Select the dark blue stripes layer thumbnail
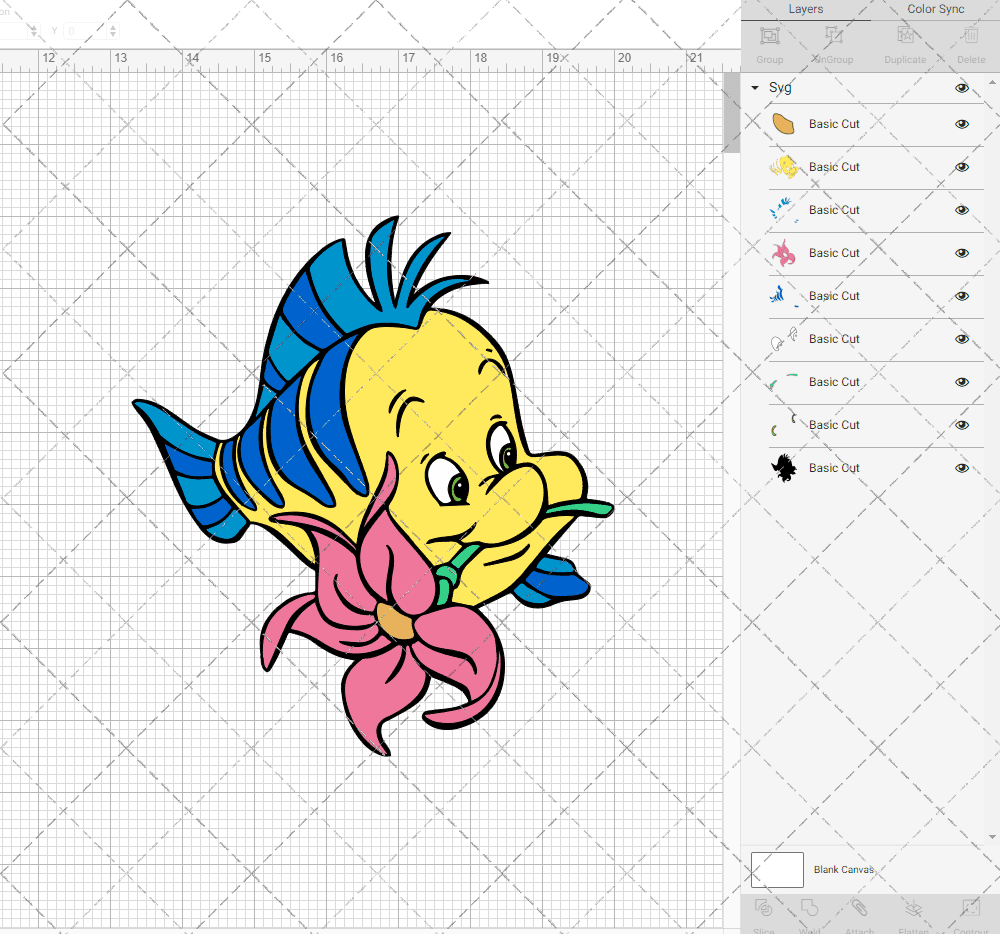The height and width of the screenshot is (934, 1000). (784, 296)
